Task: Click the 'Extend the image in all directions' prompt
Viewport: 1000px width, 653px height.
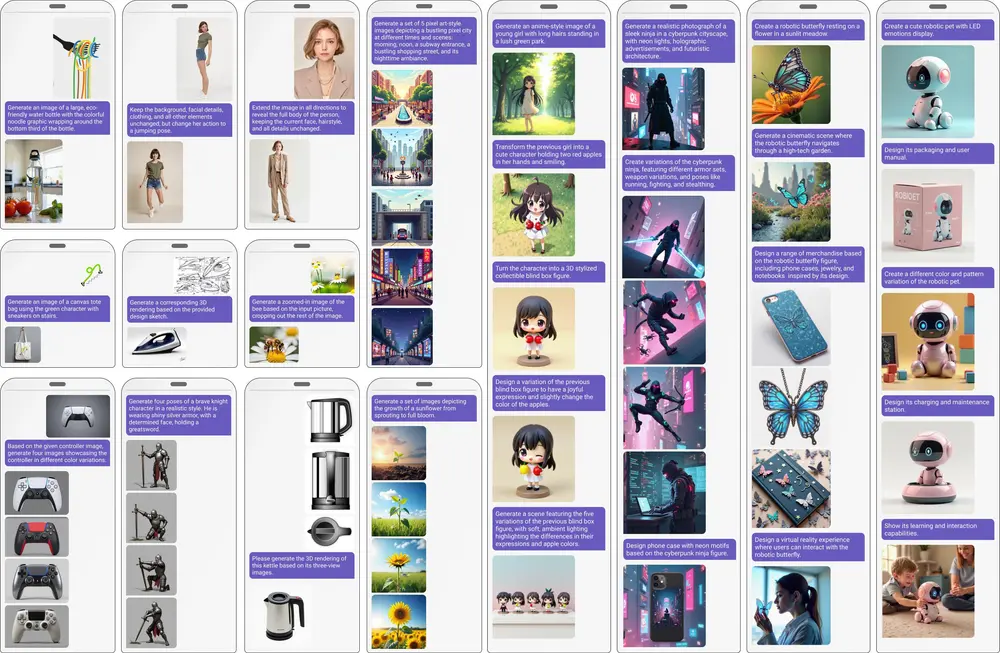Action: (302, 118)
